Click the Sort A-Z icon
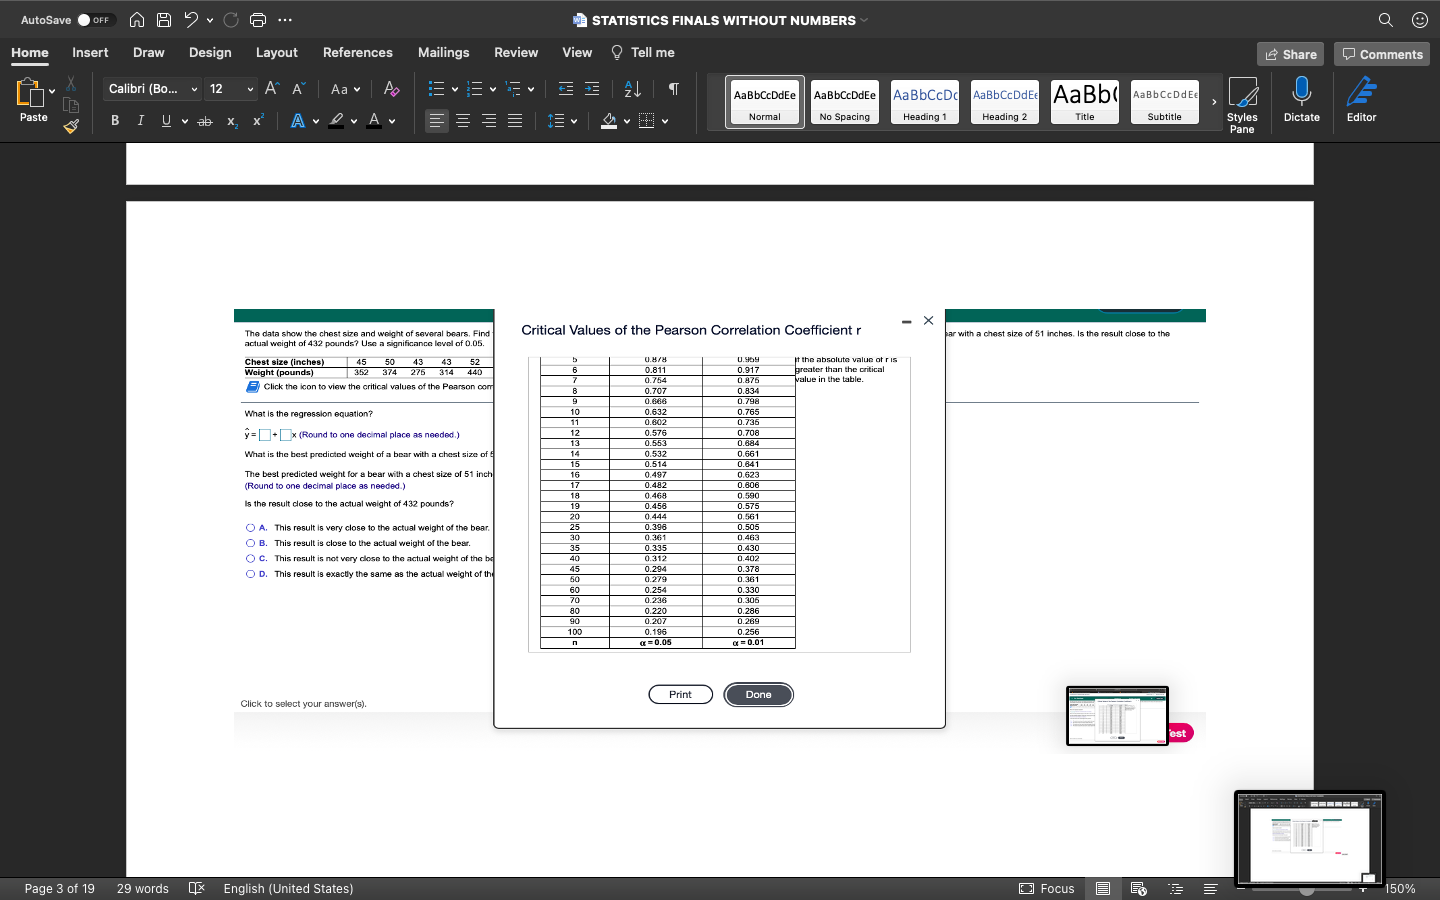The height and width of the screenshot is (900, 1440). point(633,89)
